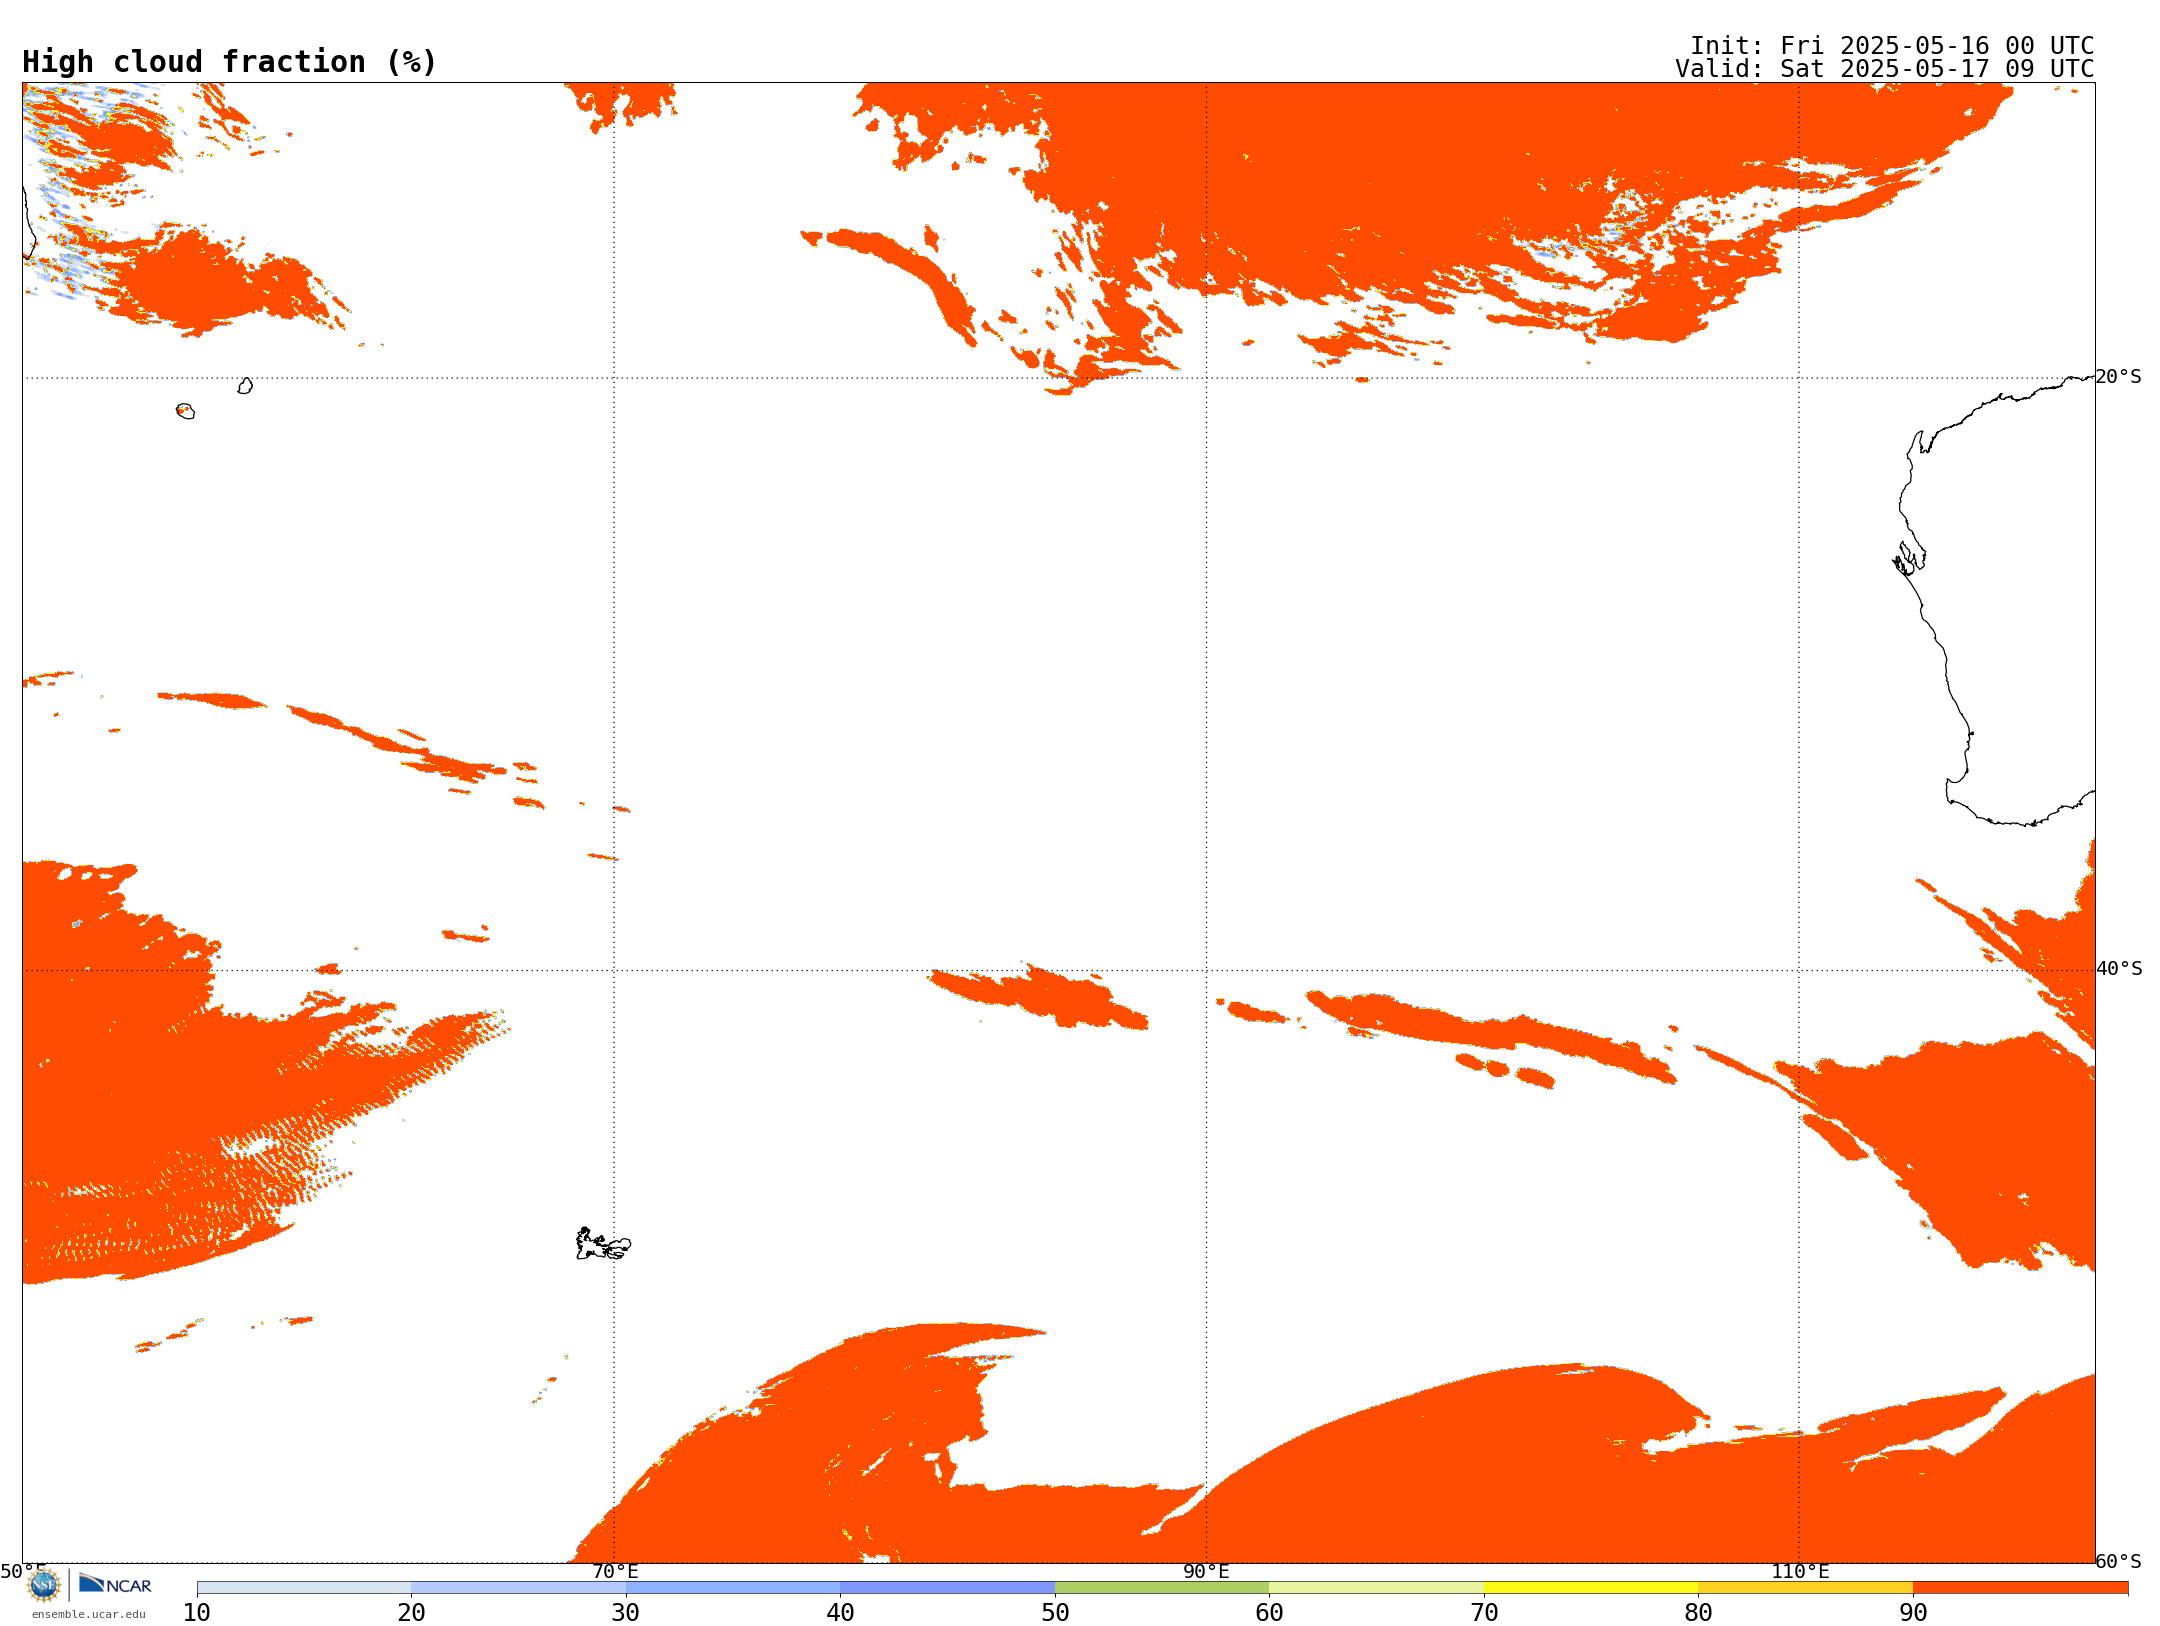
Task: Click the 40-50 periwinkle colorbar segment
Action: [x=947, y=1588]
